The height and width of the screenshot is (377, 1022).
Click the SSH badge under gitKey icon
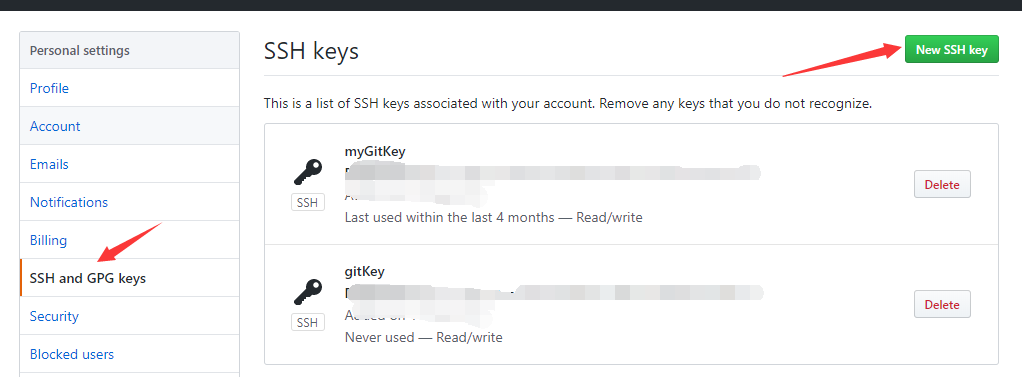coord(308,322)
